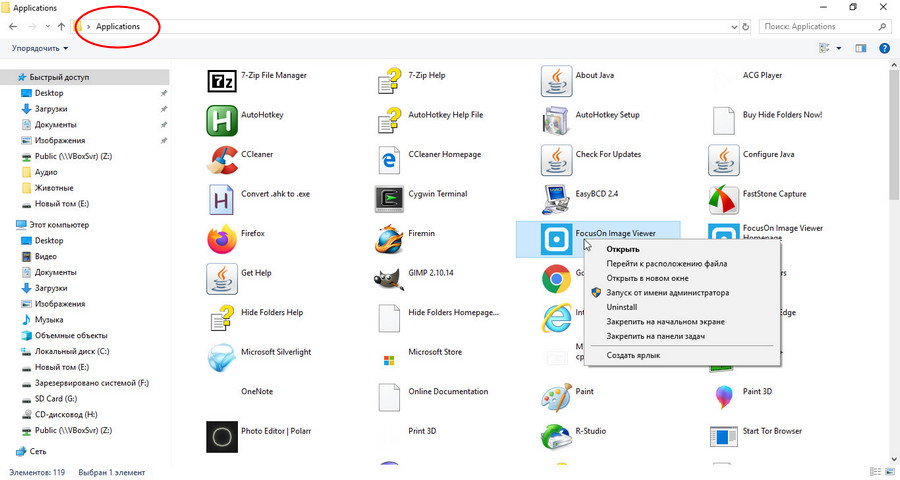Select the Hide Folders Help icon
The width and height of the screenshot is (900, 480).
[222, 319]
